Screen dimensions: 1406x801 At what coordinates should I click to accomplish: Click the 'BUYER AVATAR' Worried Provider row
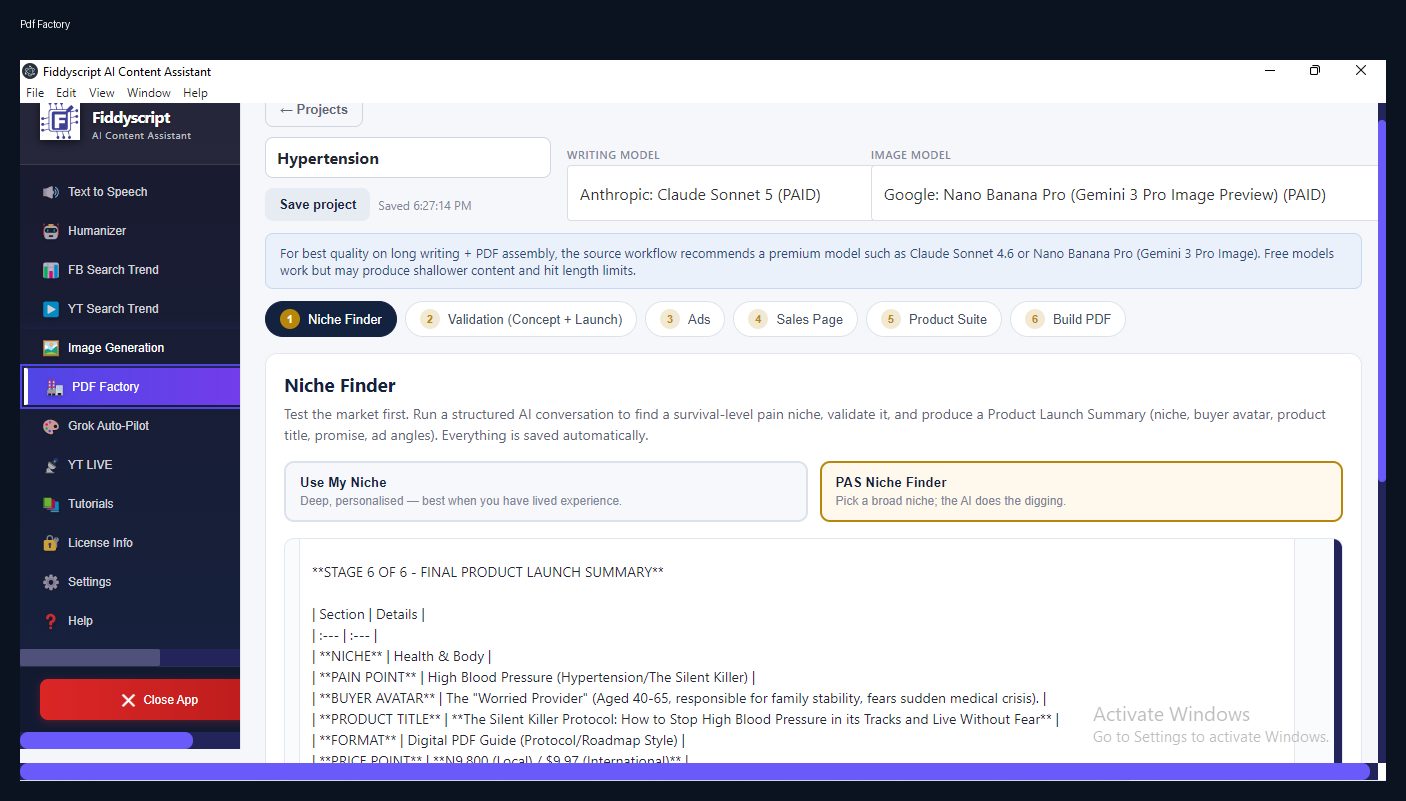(679, 698)
